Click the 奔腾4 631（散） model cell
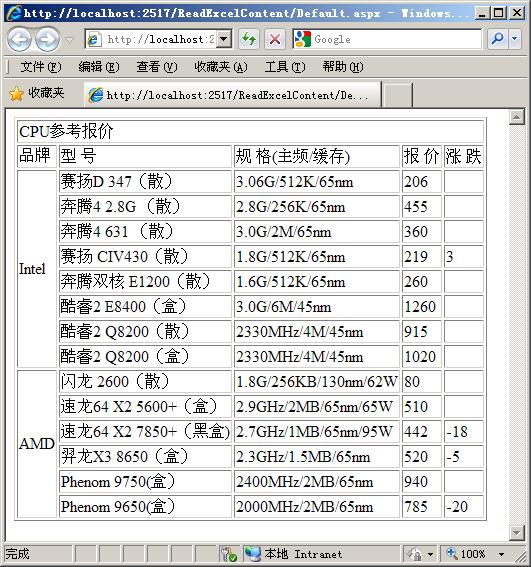Viewport: 531px width, 567px height. click(x=145, y=231)
